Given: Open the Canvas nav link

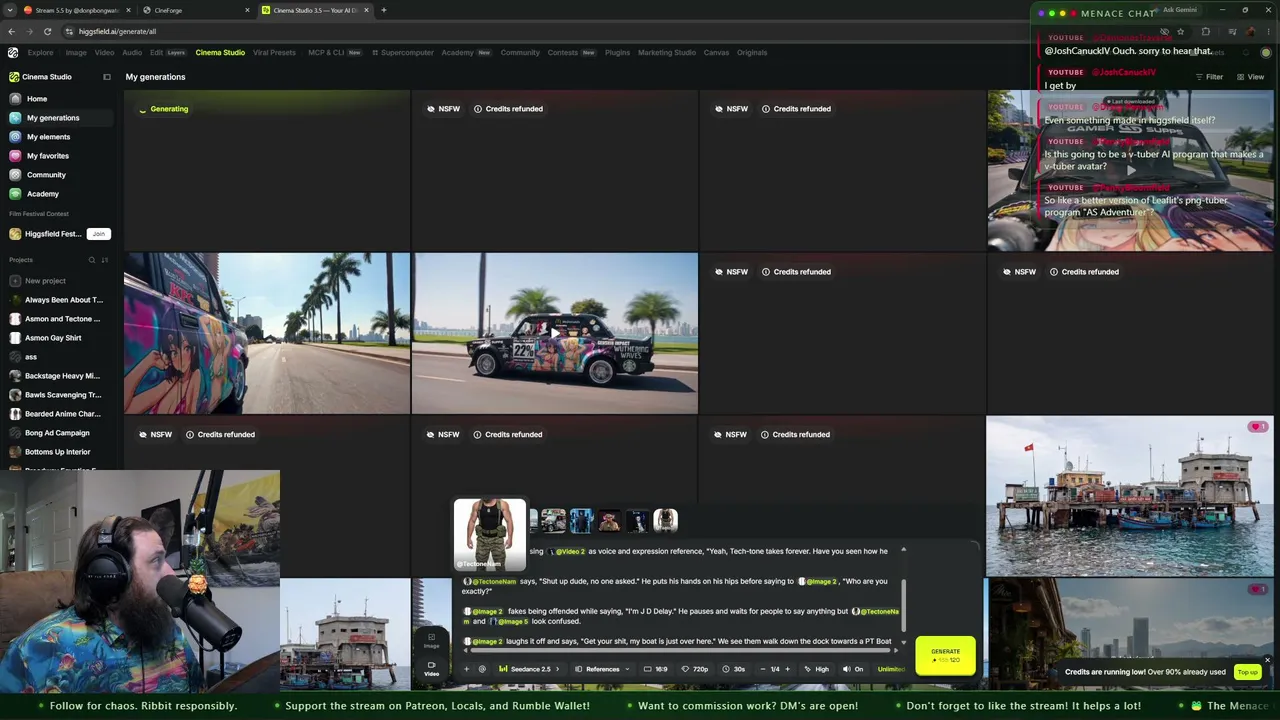Looking at the screenshot, I should click(716, 53).
